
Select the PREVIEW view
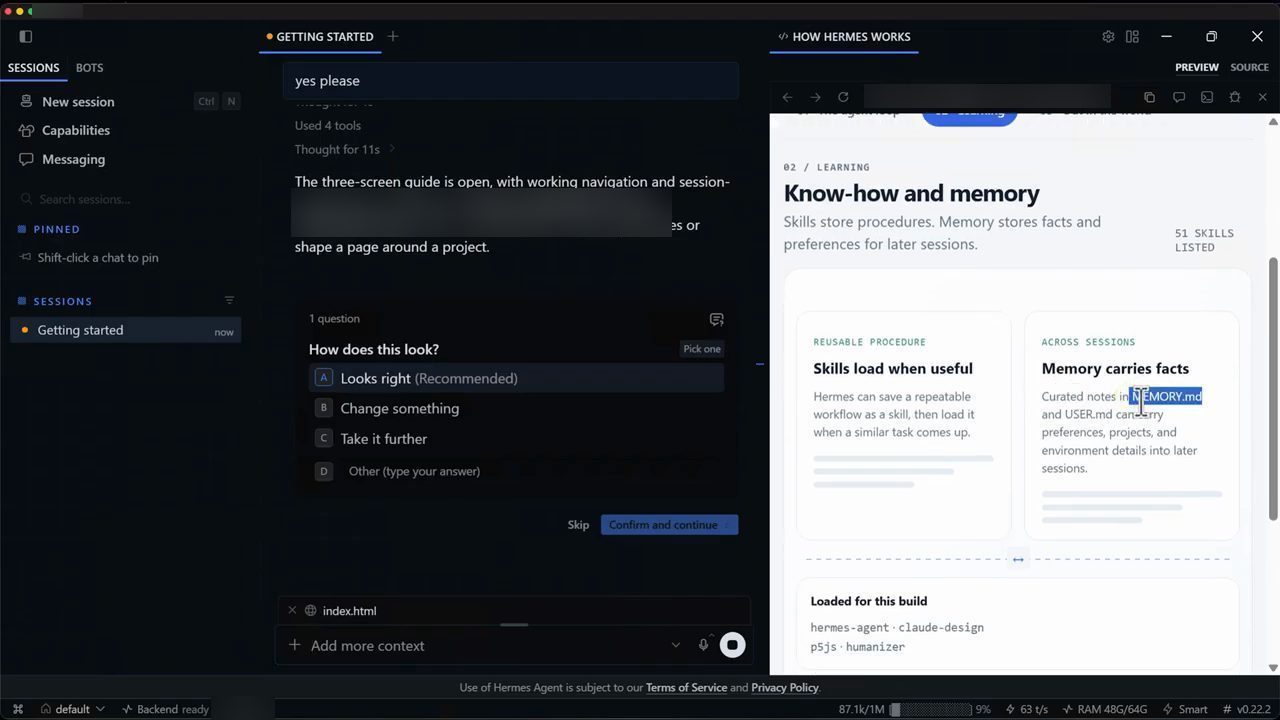coord(1197,67)
